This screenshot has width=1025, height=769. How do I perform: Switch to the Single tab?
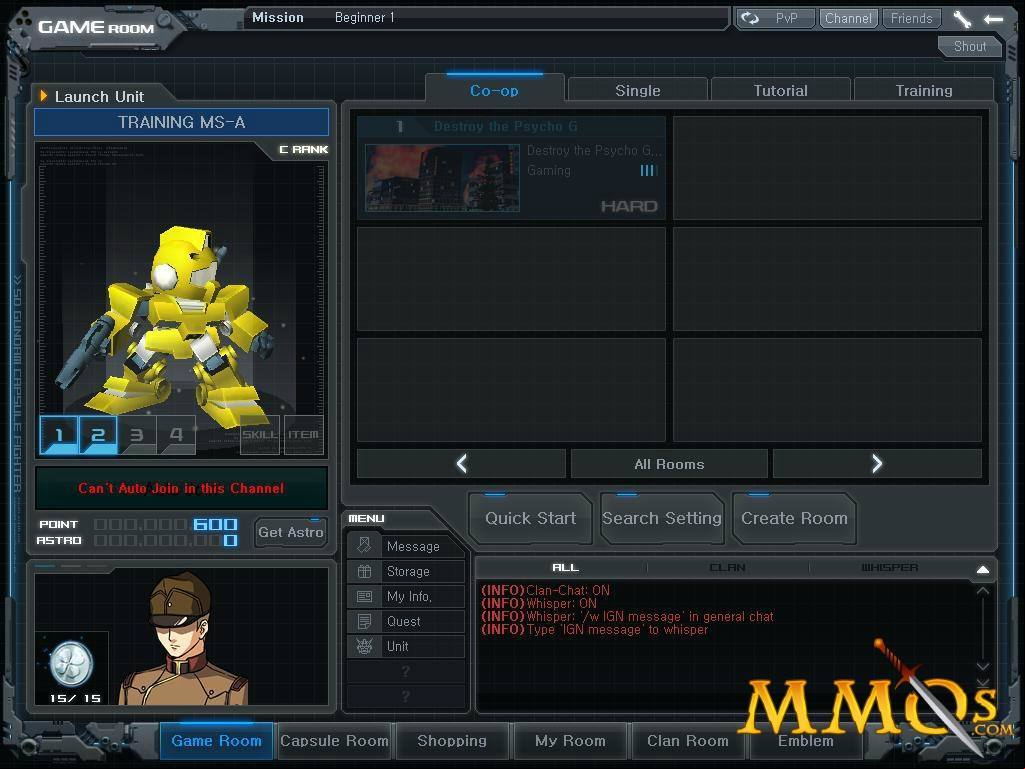pos(637,90)
